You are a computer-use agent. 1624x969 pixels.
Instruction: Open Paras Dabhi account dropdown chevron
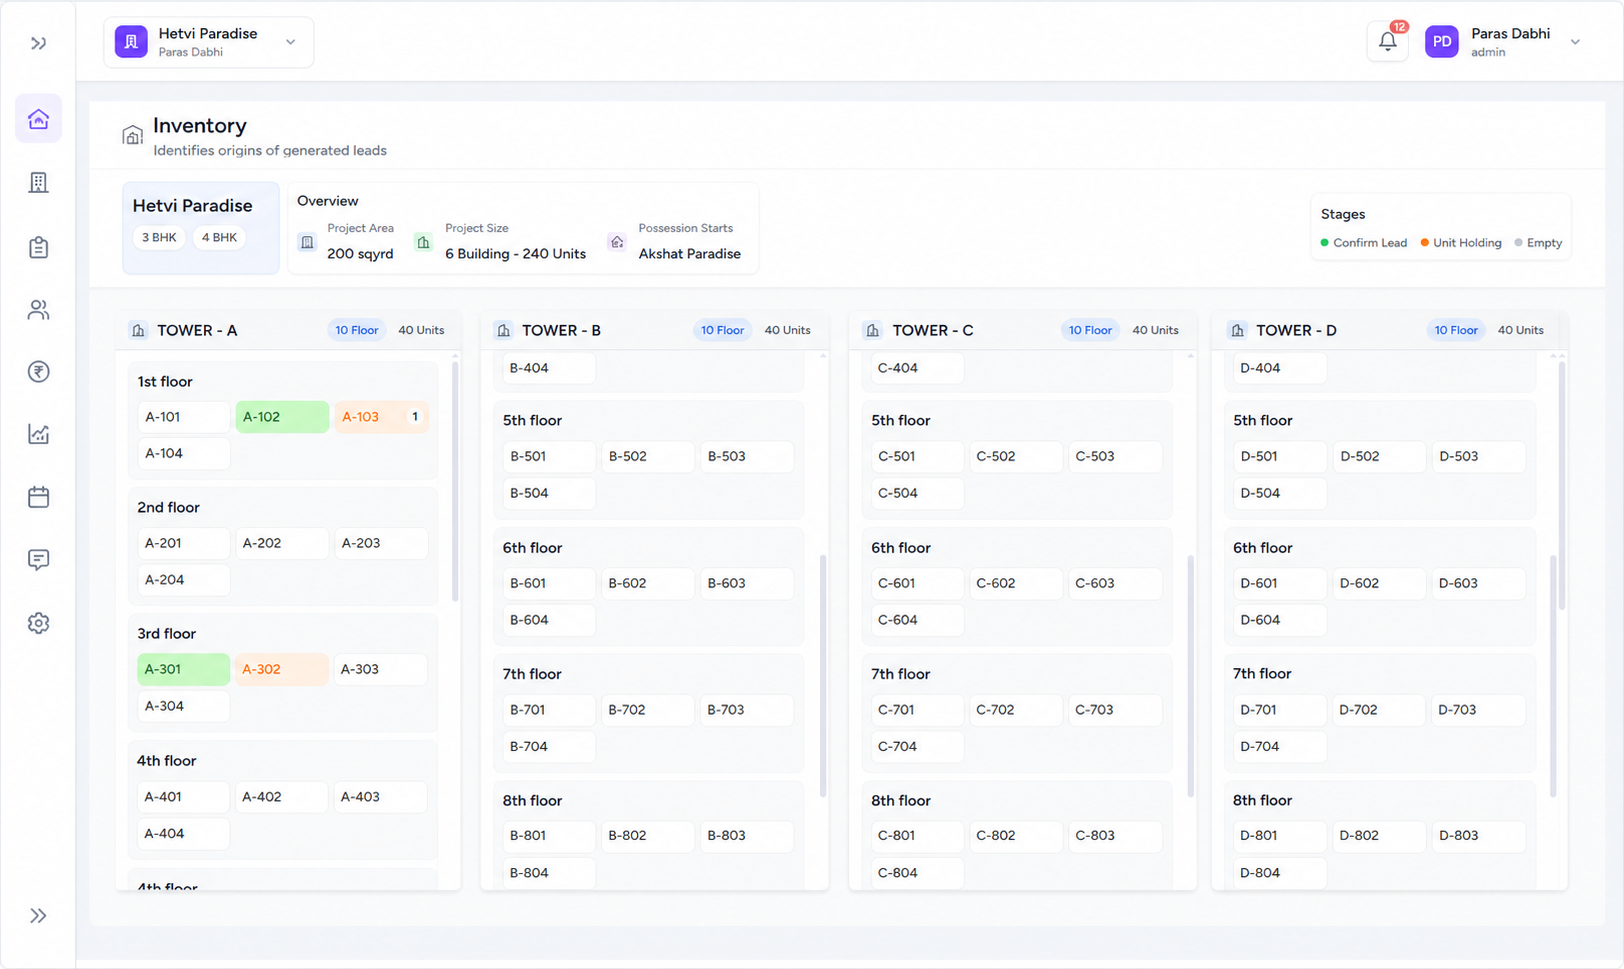pos(1575,42)
